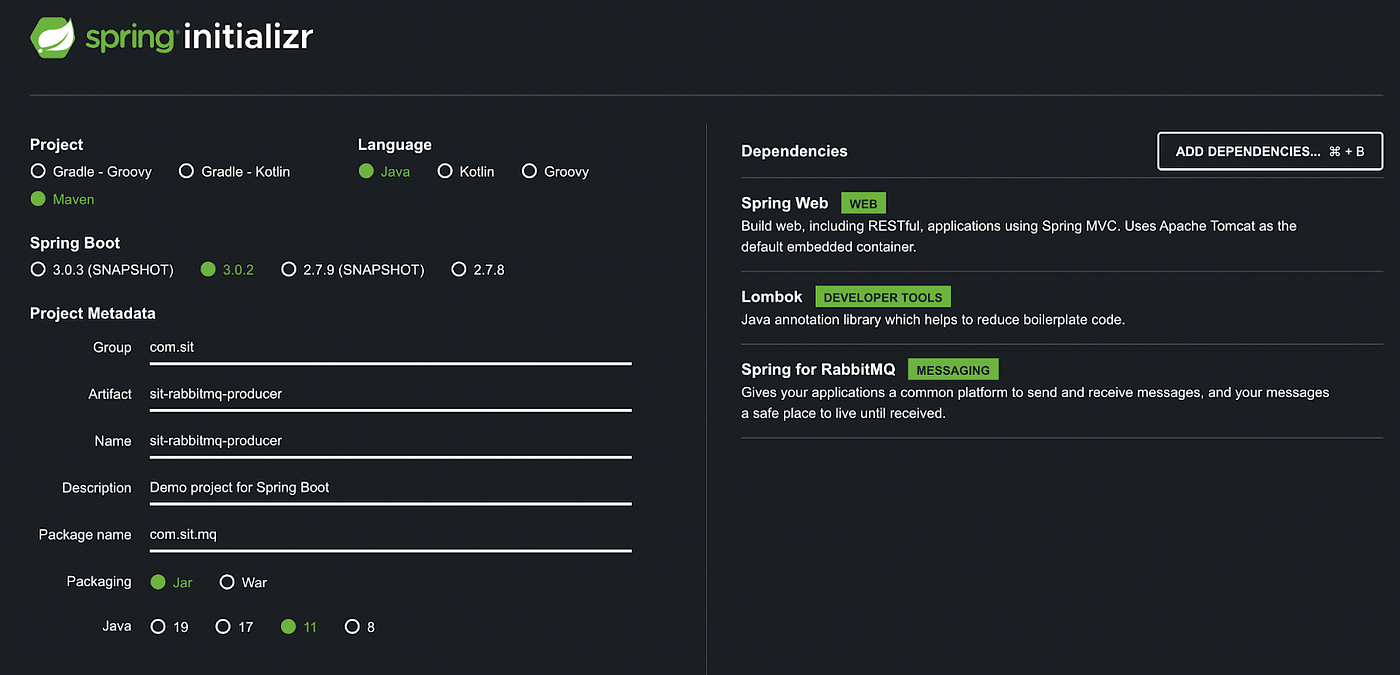Select Spring Boot version 3.0.2

click(x=227, y=269)
